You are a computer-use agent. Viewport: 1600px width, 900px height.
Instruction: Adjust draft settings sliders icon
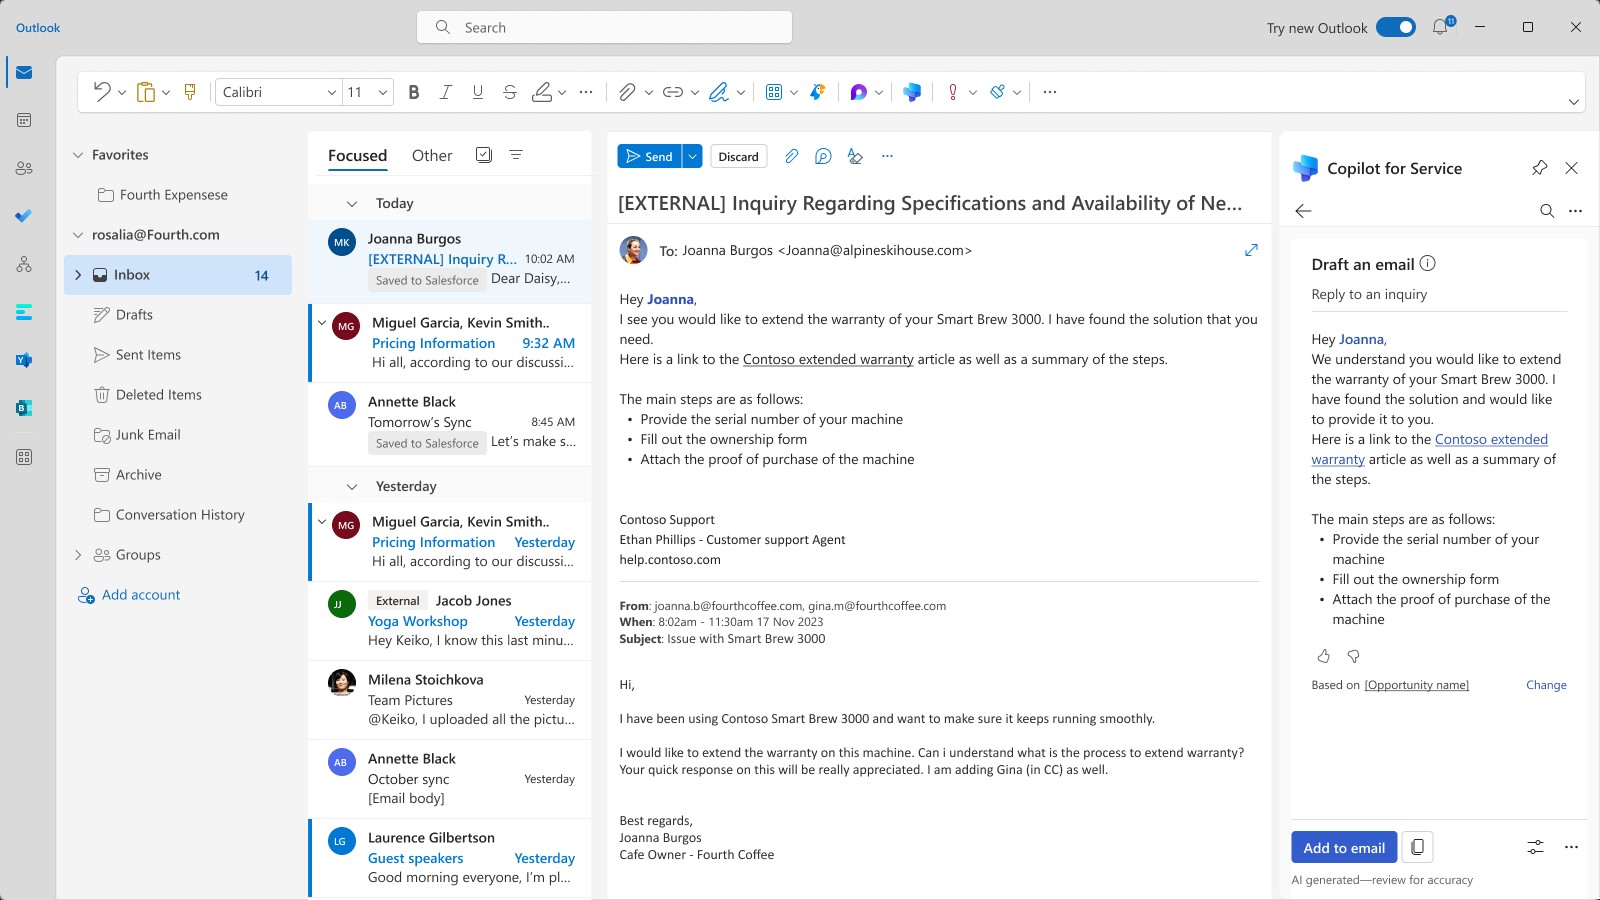(1536, 847)
